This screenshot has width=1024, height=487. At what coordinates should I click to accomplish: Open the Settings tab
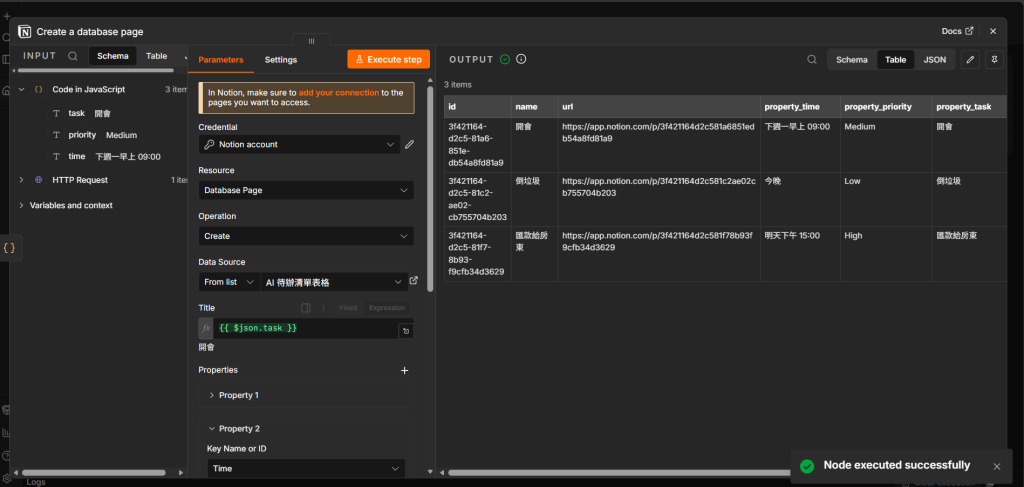pos(281,59)
